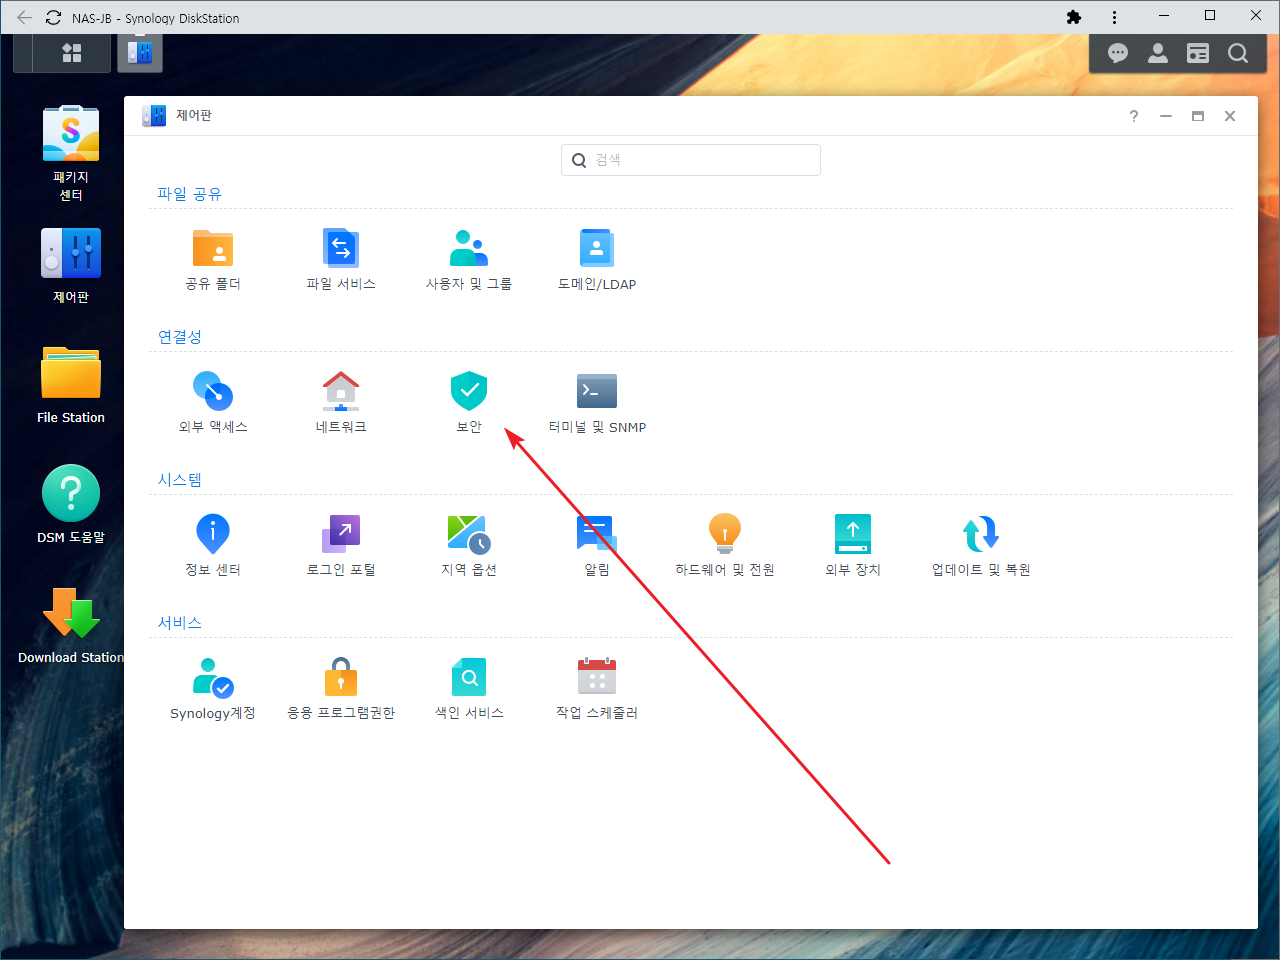1280x960 pixels.
Task: Open the 도메인/LDAP icon
Action: click(x=596, y=259)
